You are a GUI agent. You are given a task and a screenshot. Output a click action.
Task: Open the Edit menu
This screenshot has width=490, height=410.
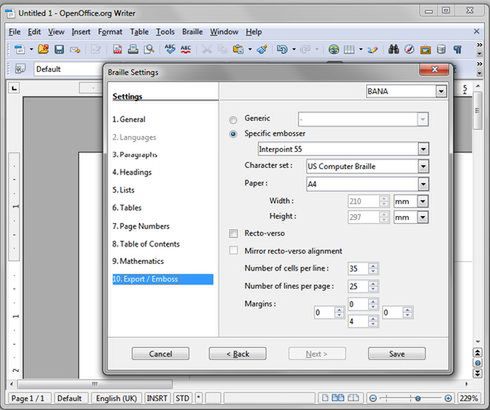tap(34, 32)
